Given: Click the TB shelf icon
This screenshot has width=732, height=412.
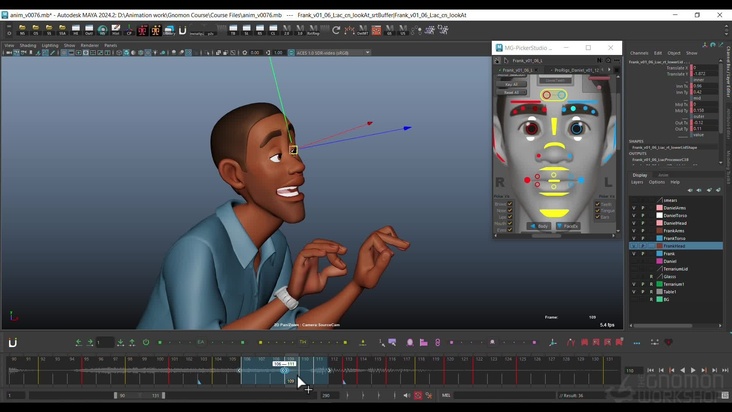Looking at the screenshot, I should coord(233,30).
